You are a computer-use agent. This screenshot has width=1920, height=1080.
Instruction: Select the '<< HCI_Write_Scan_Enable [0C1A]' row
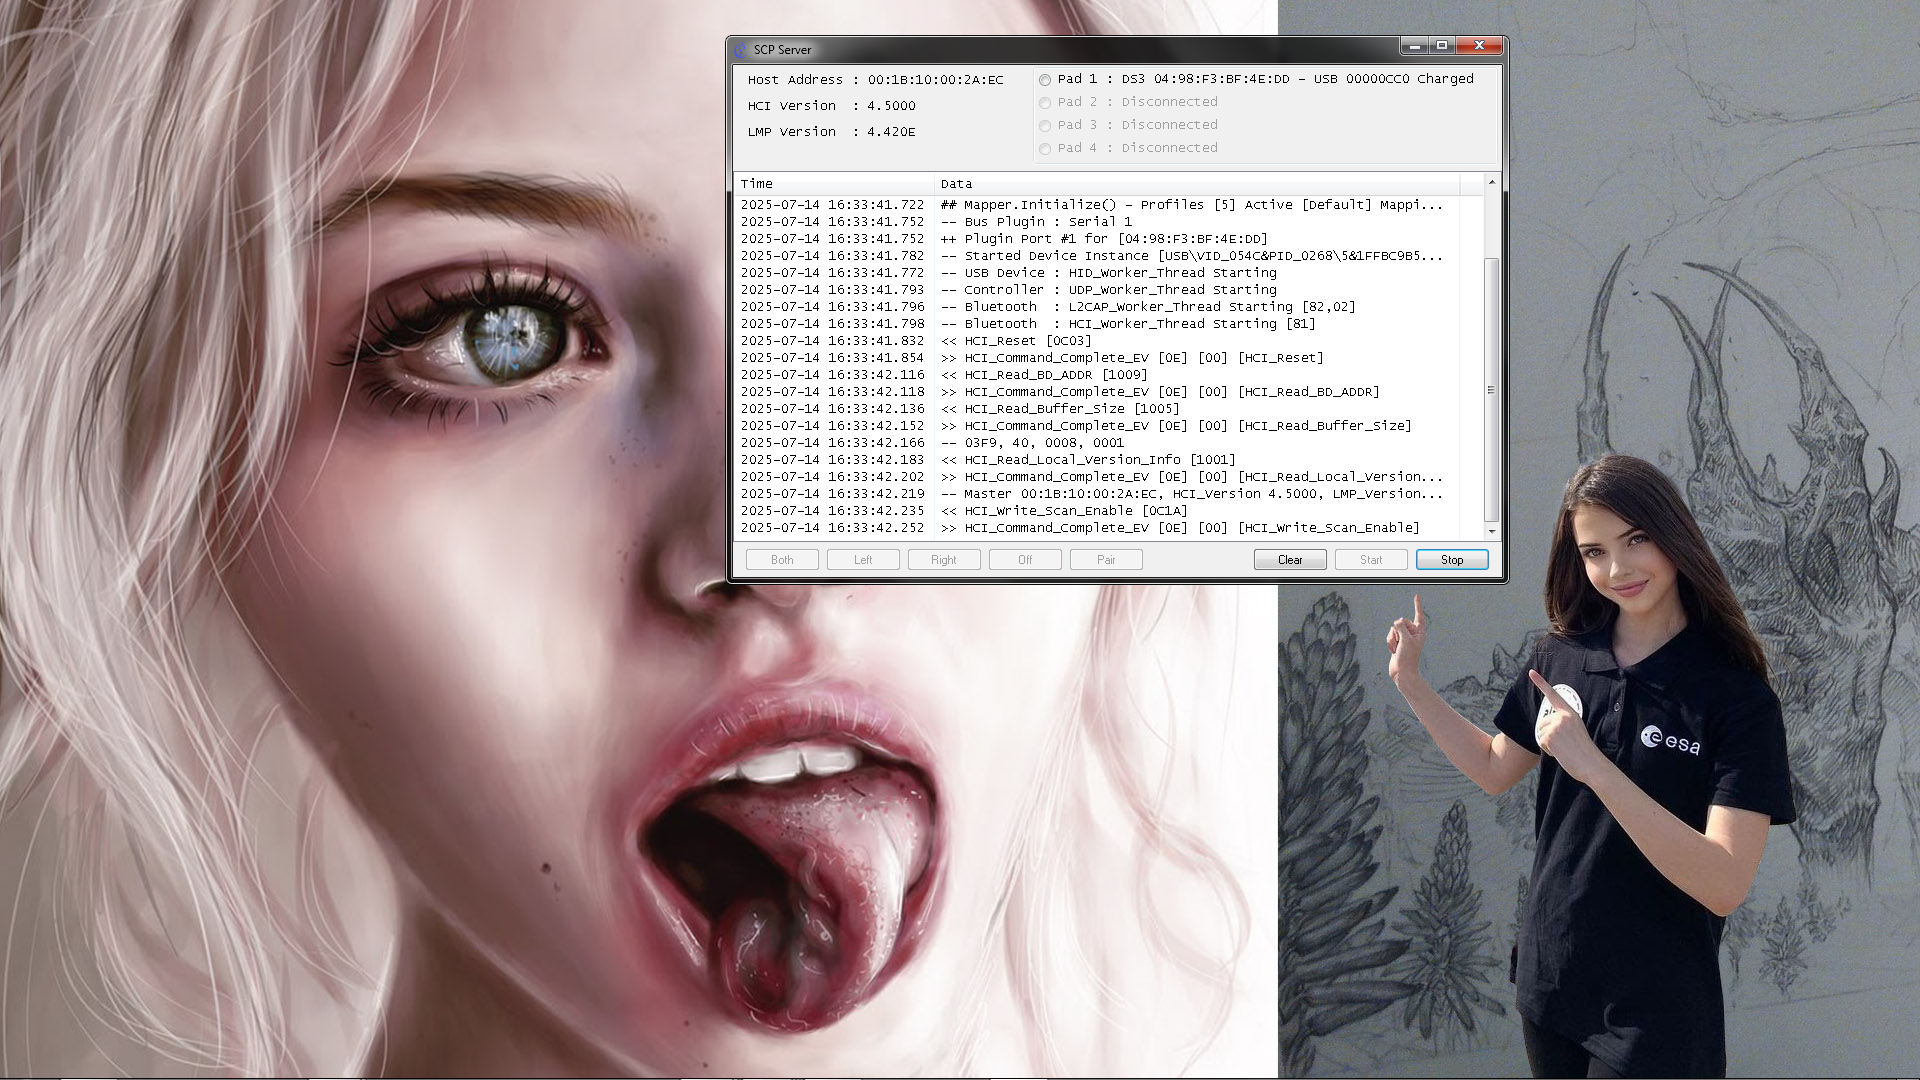point(1096,511)
